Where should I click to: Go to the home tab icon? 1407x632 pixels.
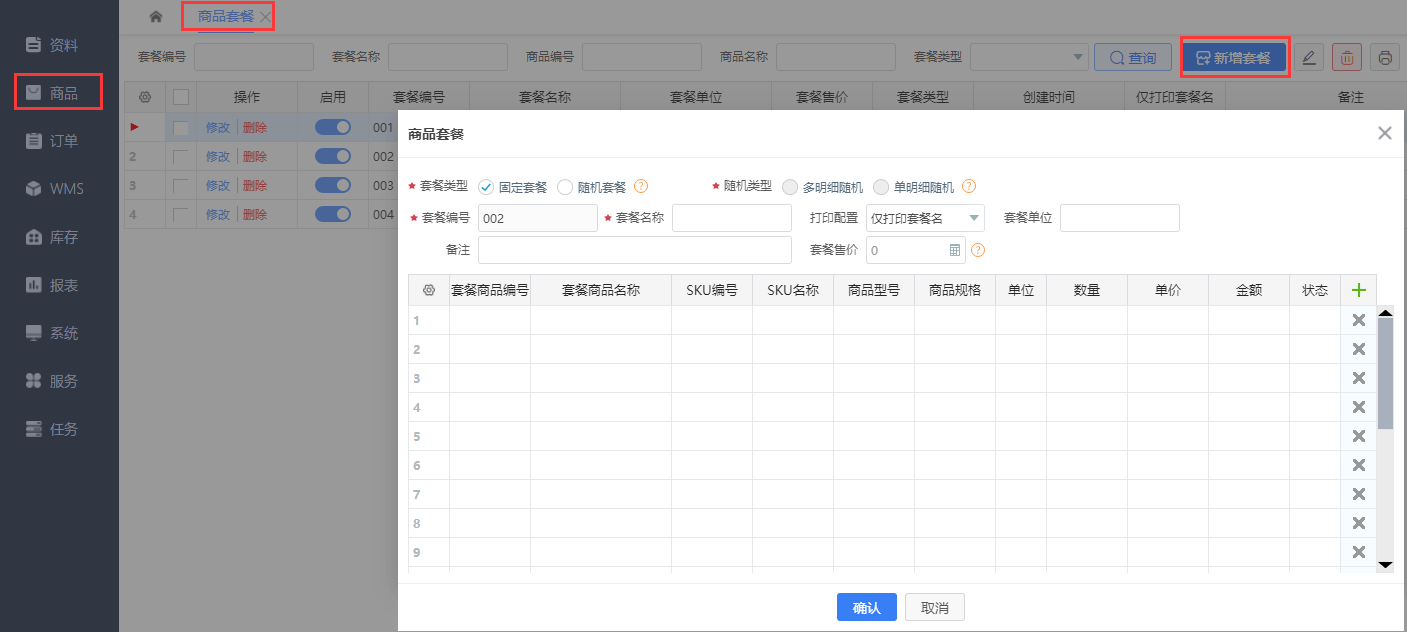155,17
